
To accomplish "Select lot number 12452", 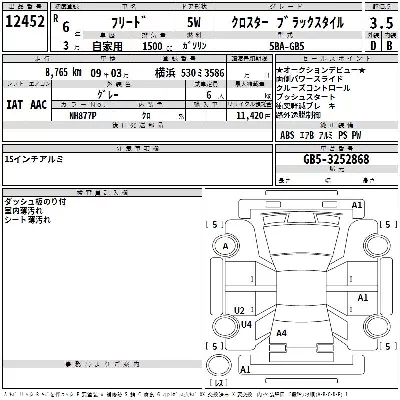I will pyautogui.click(x=25, y=22).
